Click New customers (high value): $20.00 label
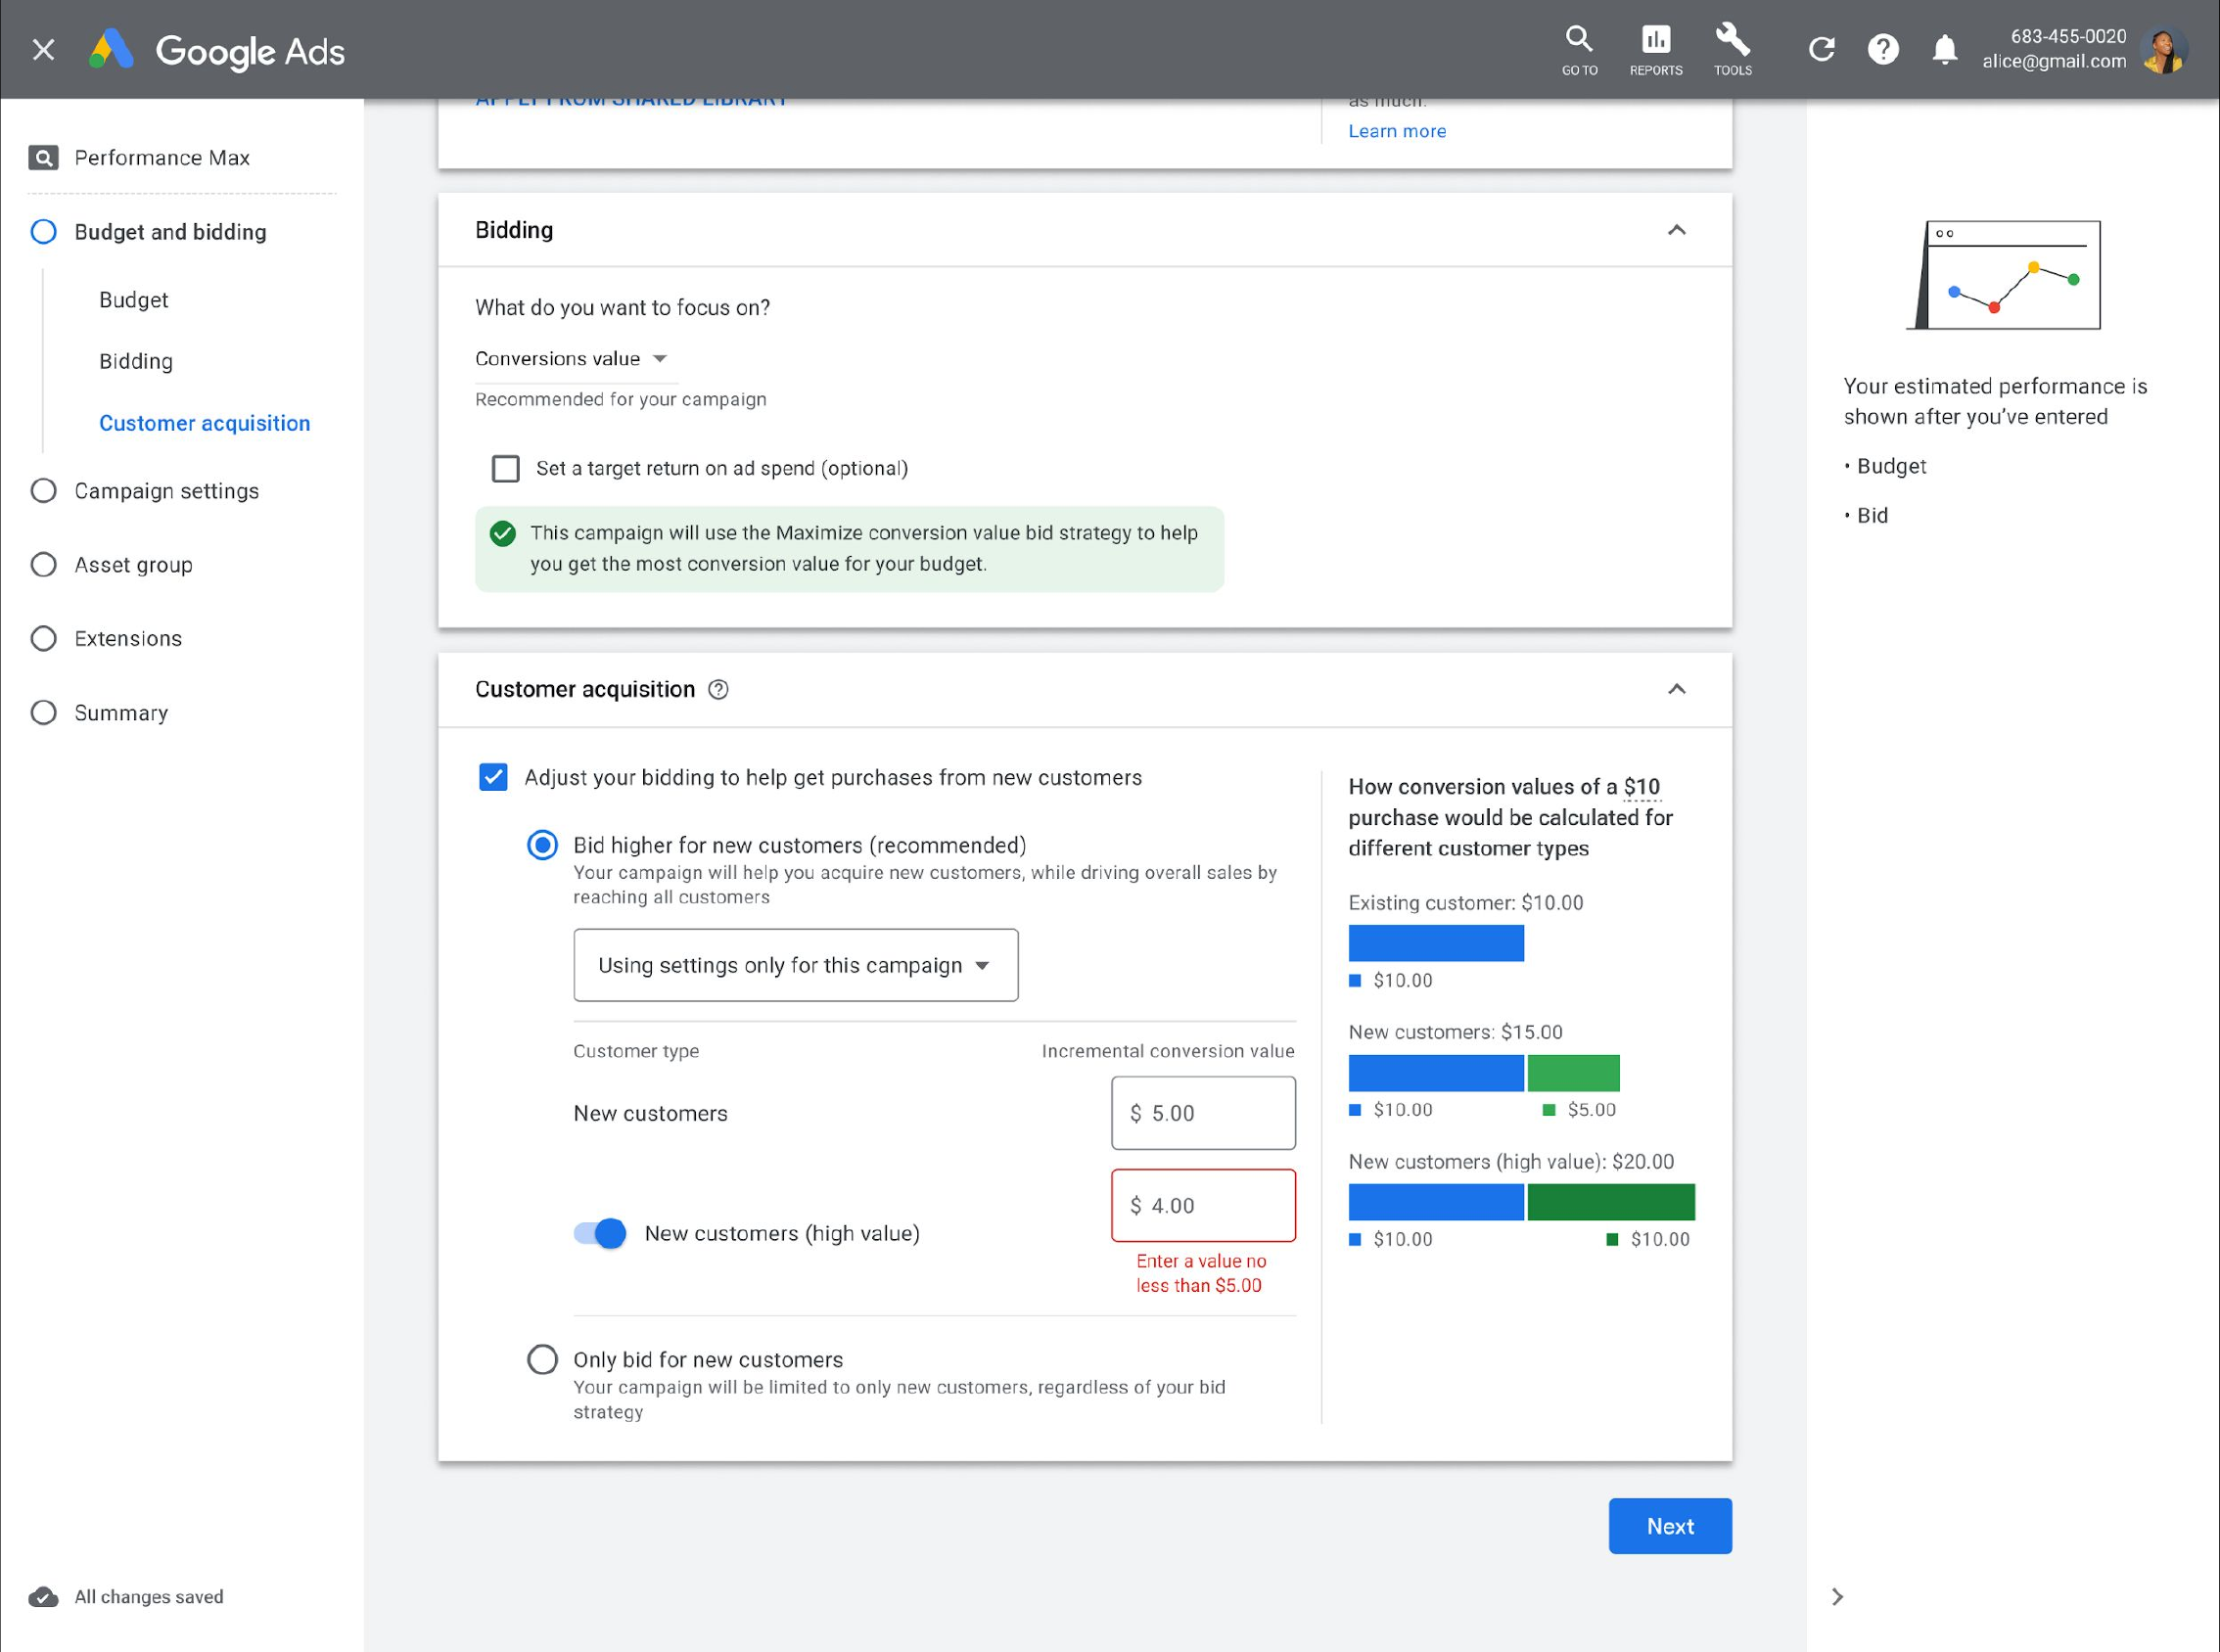Image resolution: width=2220 pixels, height=1652 pixels. click(1511, 1162)
